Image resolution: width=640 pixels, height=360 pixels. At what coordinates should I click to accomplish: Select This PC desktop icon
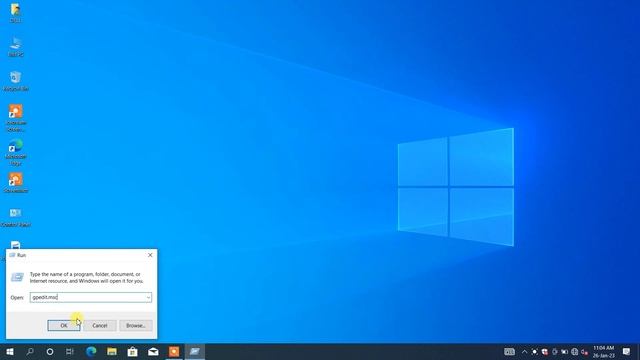click(16, 47)
